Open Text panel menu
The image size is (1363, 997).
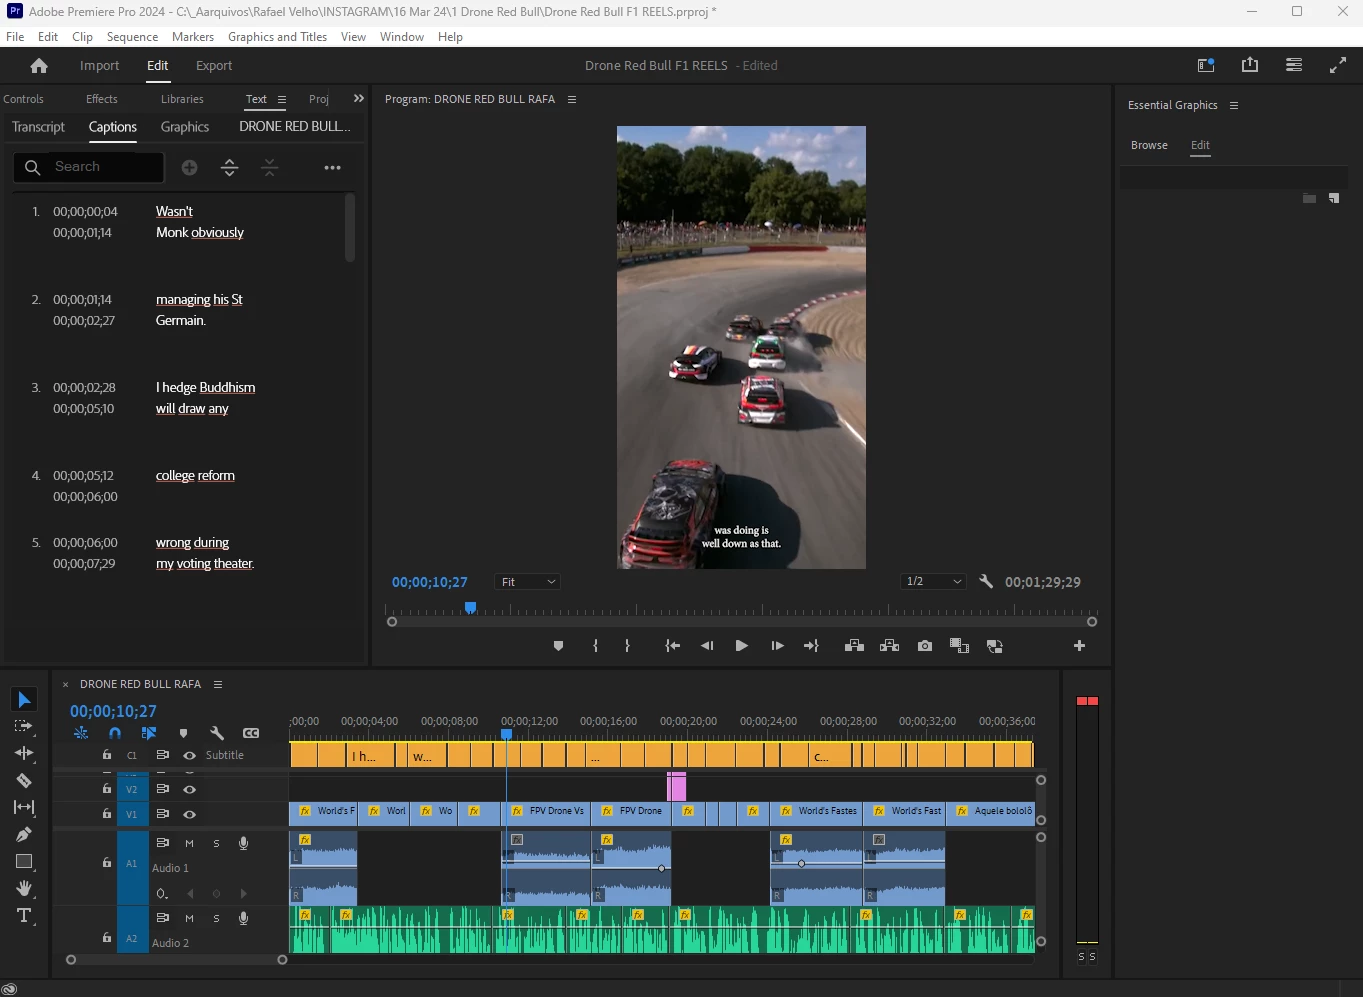[x=282, y=99]
